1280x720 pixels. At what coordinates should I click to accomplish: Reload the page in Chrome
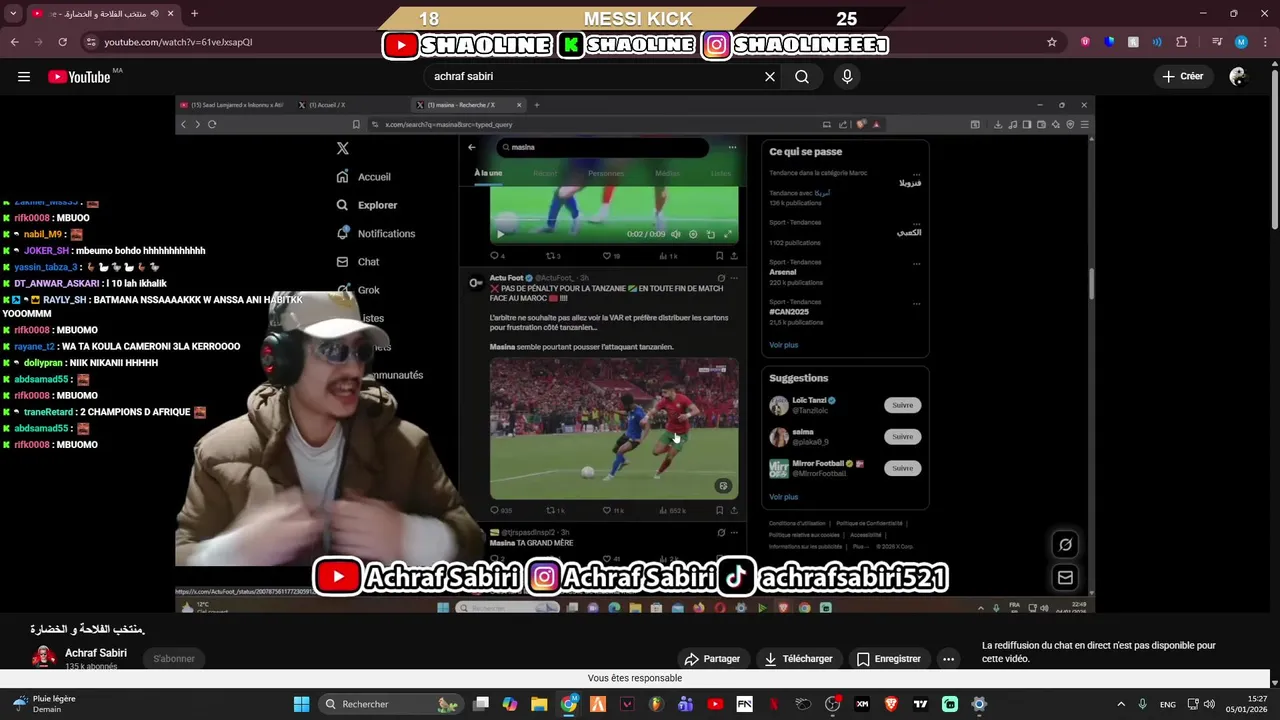point(62,42)
